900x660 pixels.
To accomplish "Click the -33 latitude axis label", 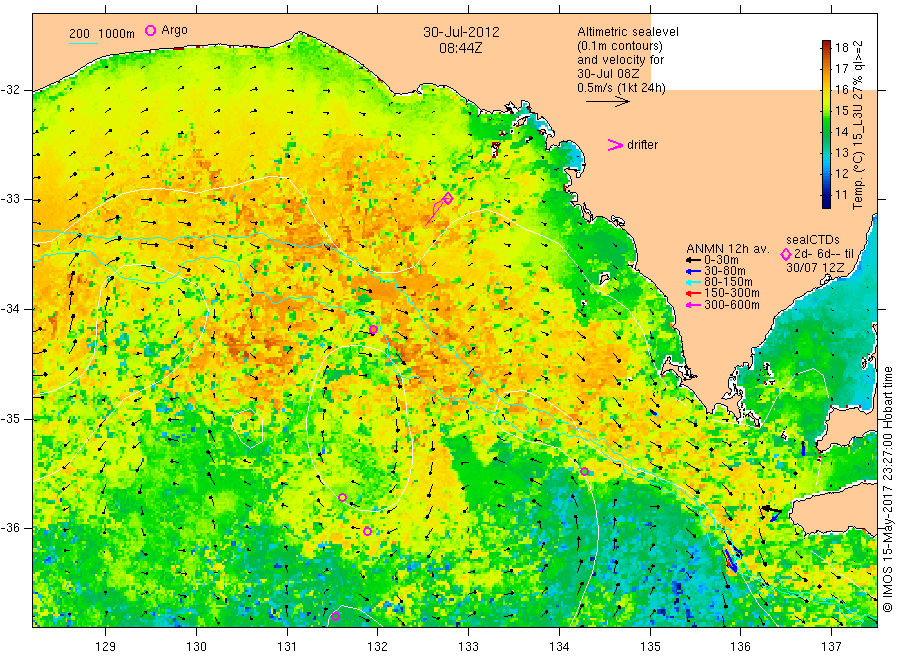I will point(10,199).
